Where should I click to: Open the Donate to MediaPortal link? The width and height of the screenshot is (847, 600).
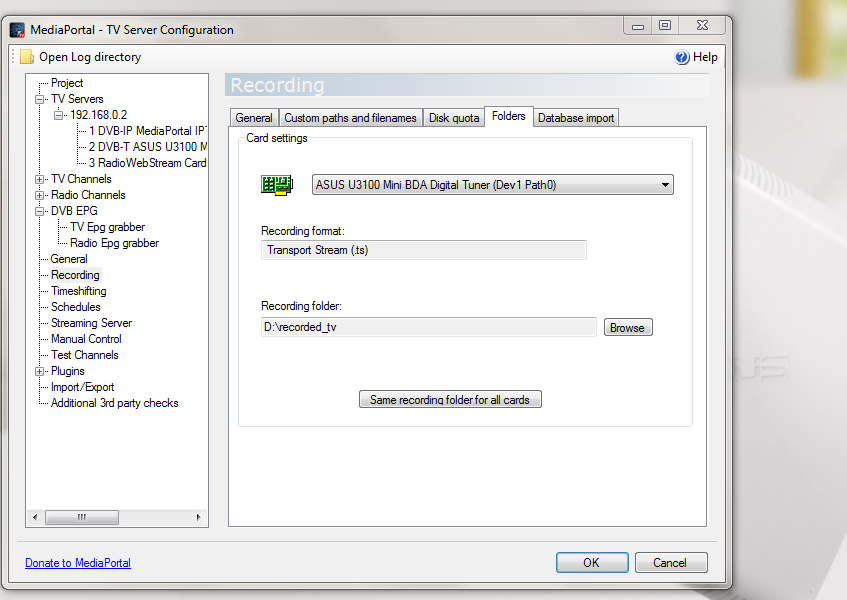(78, 563)
